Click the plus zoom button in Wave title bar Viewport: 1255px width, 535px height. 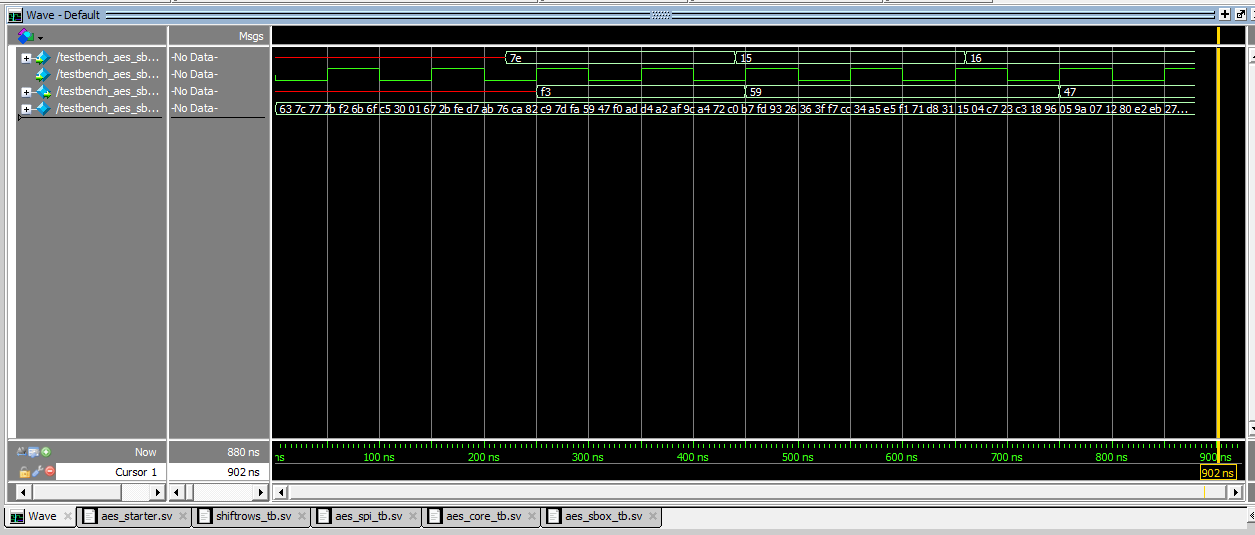point(1225,15)
